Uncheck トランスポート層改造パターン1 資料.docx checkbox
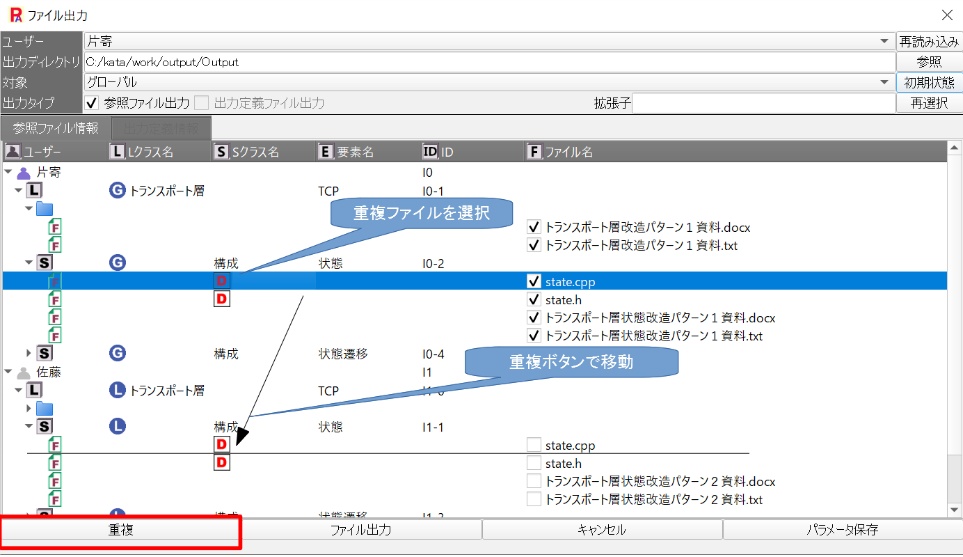963x557 pixels. tap(534, 227)
